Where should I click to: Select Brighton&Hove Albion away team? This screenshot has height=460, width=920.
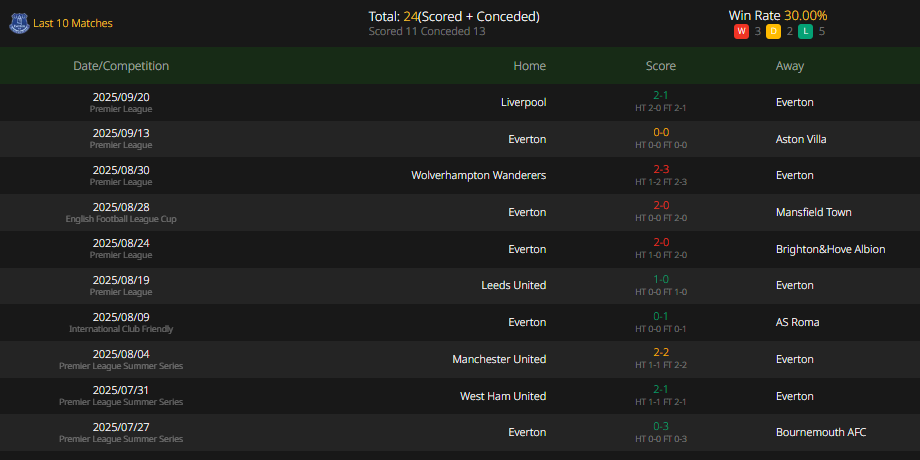tap(830, 249)
